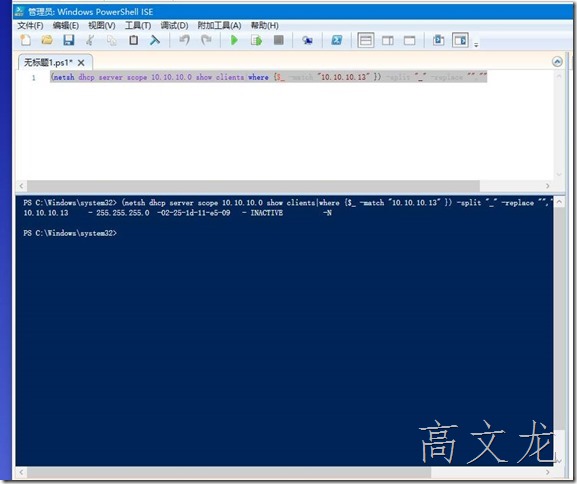Screen dimensions: 577x484
Task: Collapse the script pane with the chevron
Action: point(557,61)
